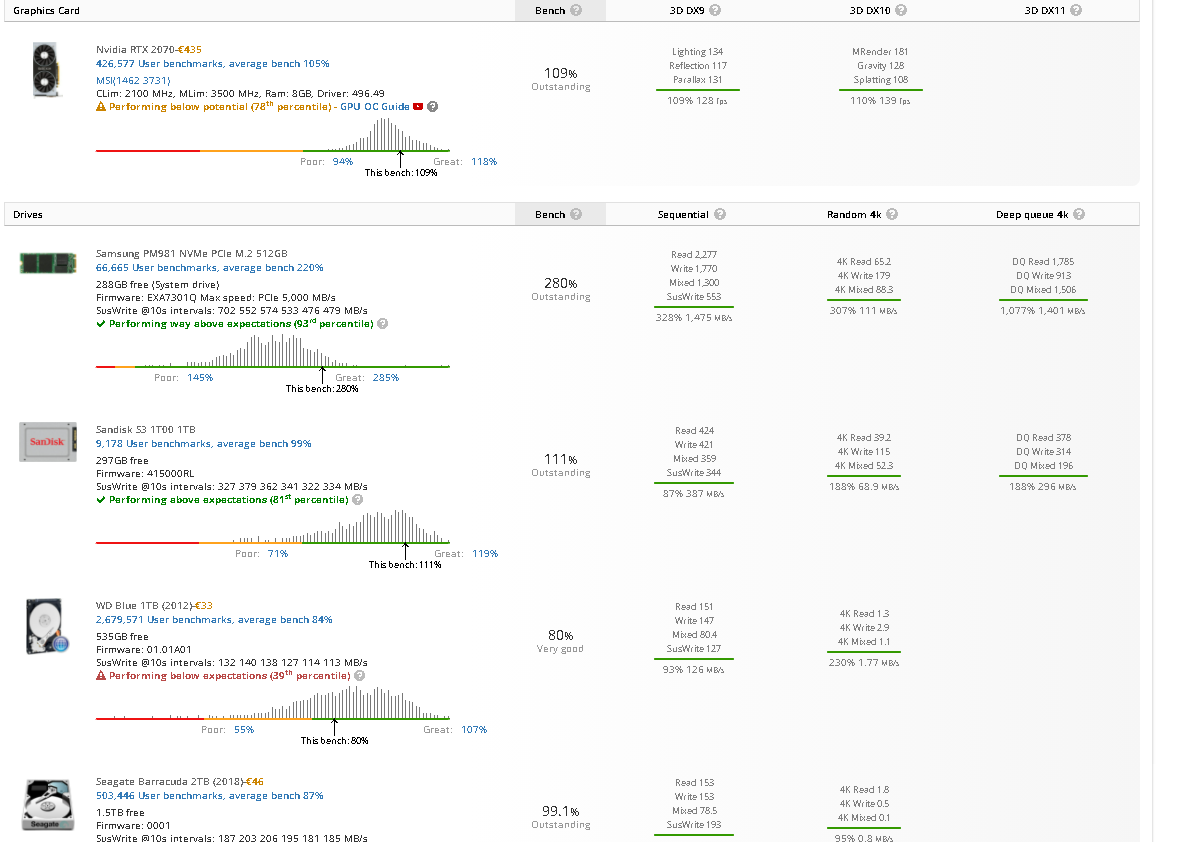Click 111% Outstanding bench score
The width and height of the screenshot is (1197, 842).
(560, 465)
